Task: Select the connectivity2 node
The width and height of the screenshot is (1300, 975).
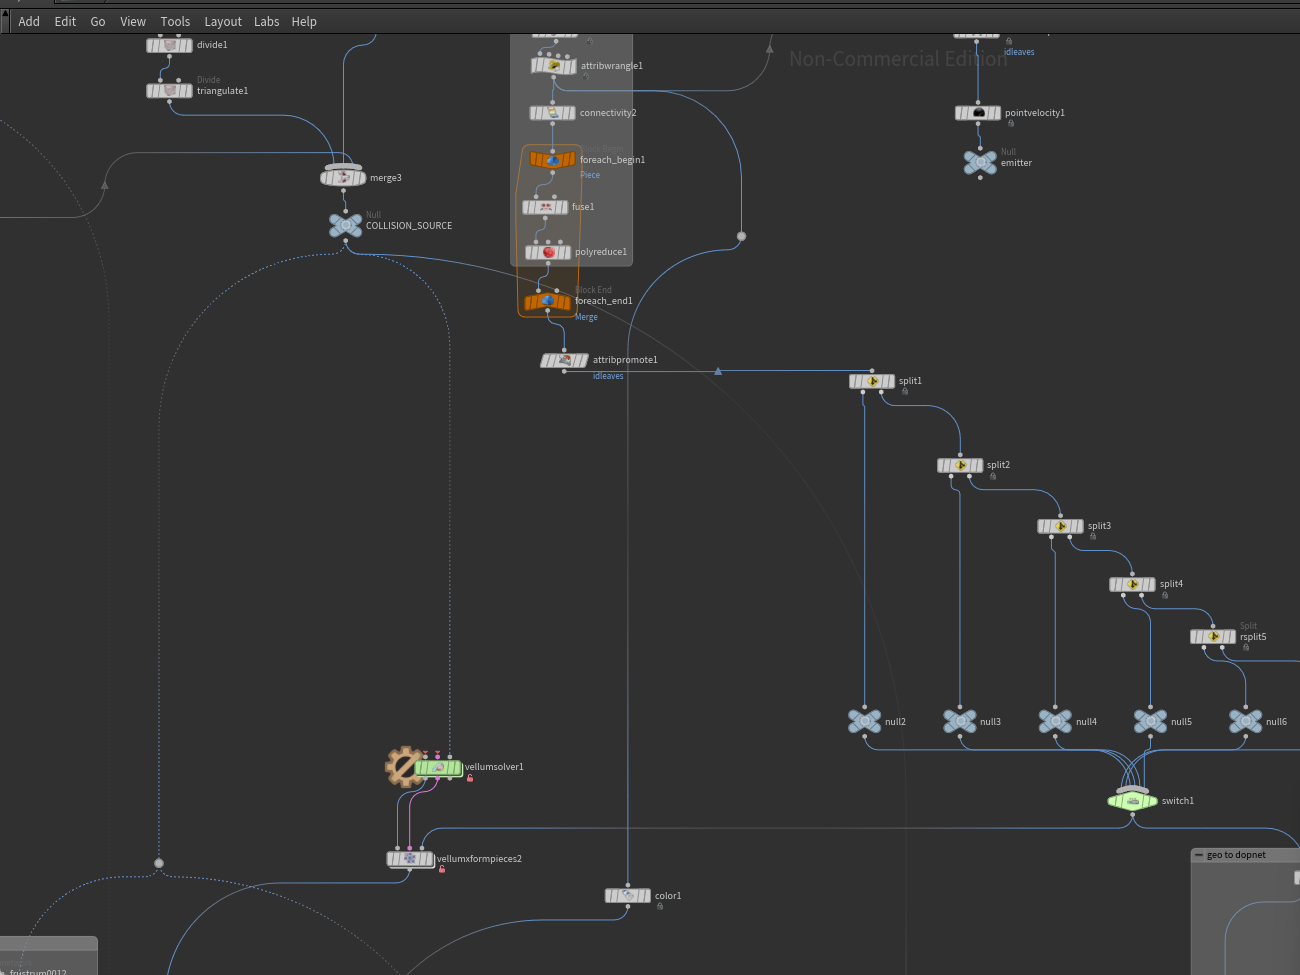Action: pyautogui.click(x=553, y=113)
